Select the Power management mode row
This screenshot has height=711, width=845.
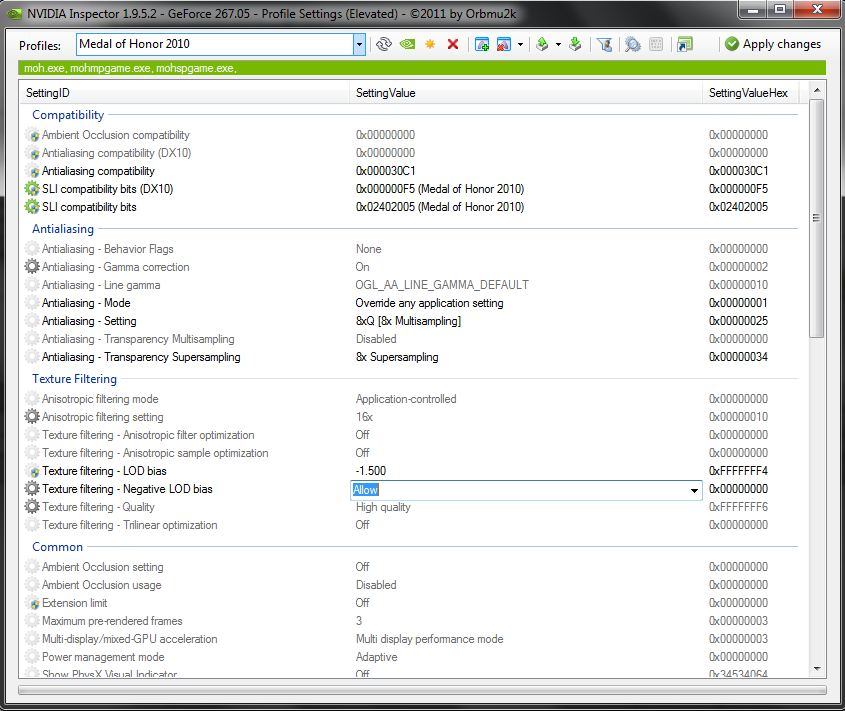(410, 657)
